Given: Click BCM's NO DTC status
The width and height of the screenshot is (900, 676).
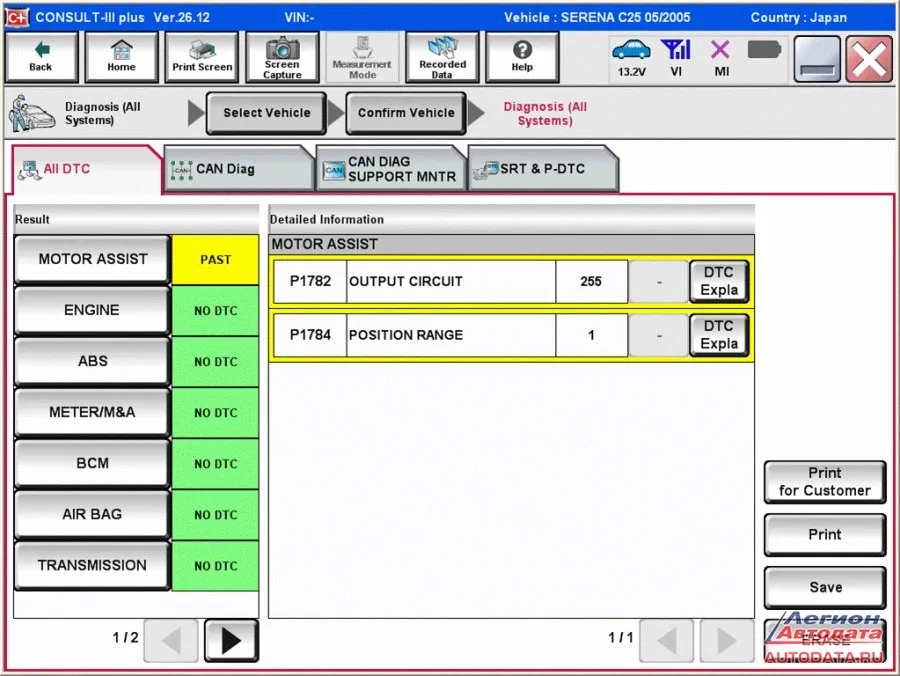Looking at the screenshot, I should (x=215, y=464).
